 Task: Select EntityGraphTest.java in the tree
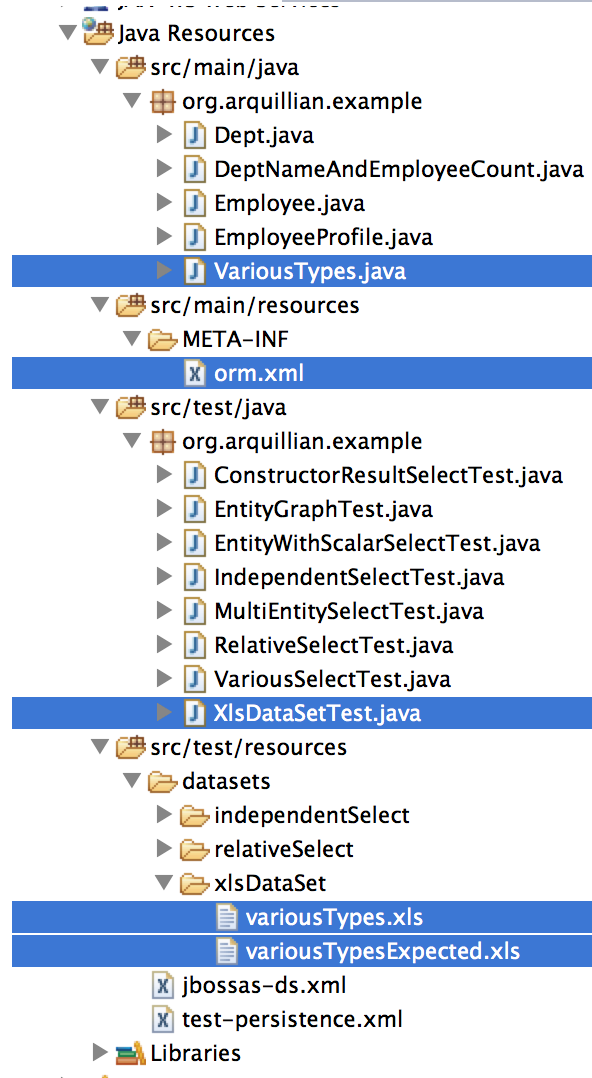point(323,509)
